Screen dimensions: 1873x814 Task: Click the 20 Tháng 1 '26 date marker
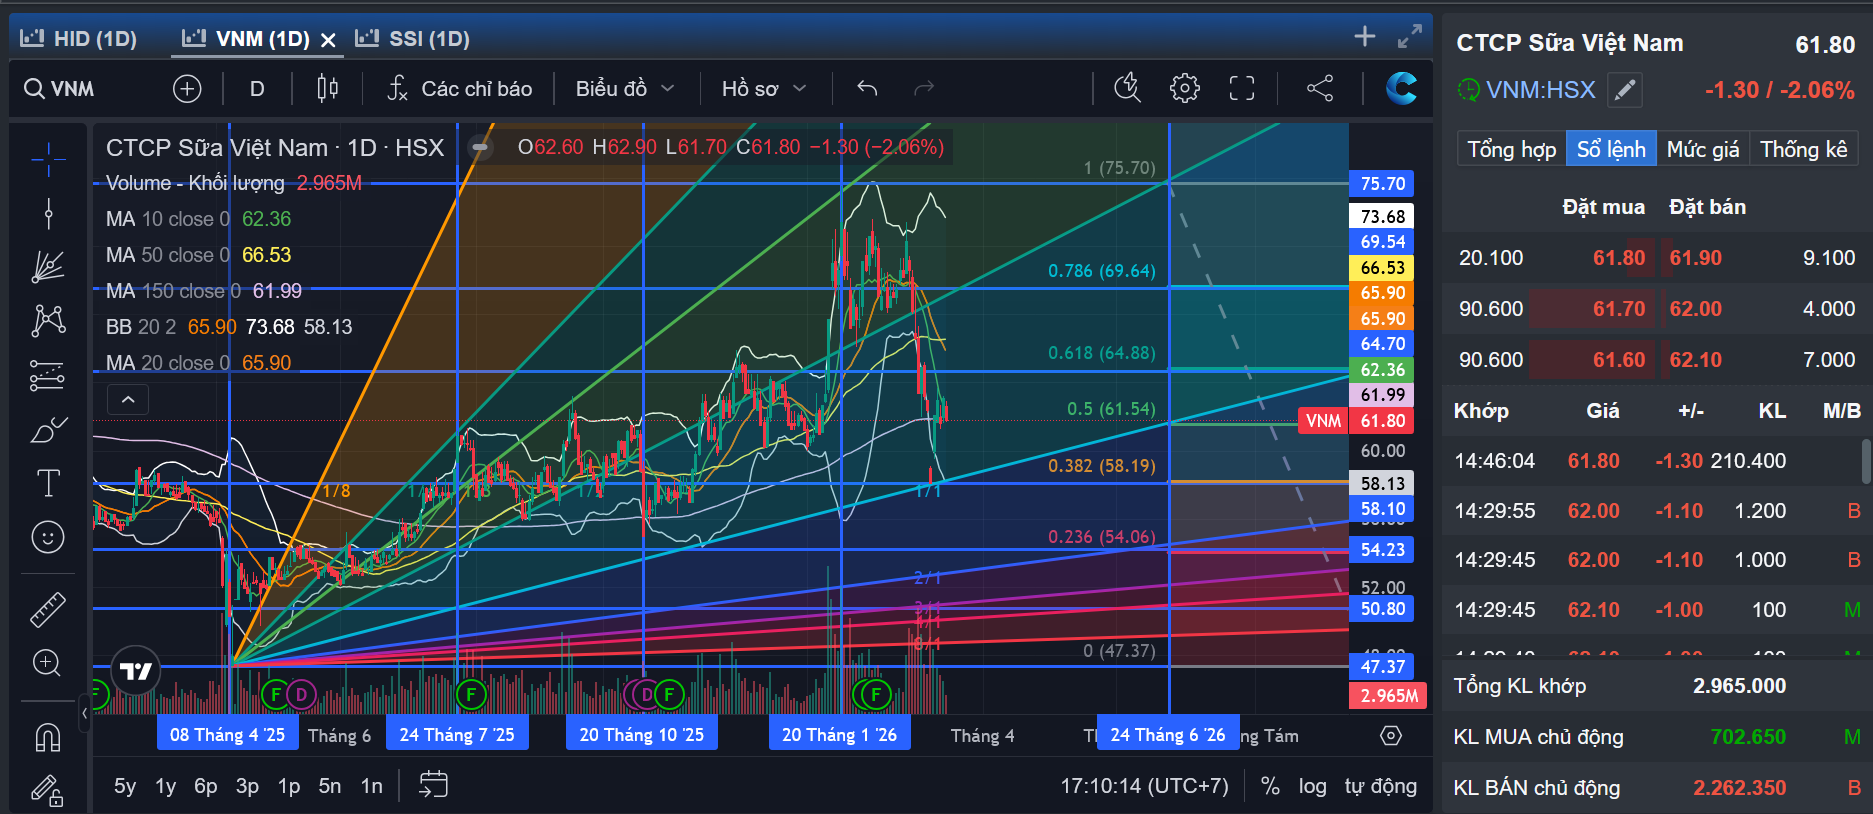(840, 735)
